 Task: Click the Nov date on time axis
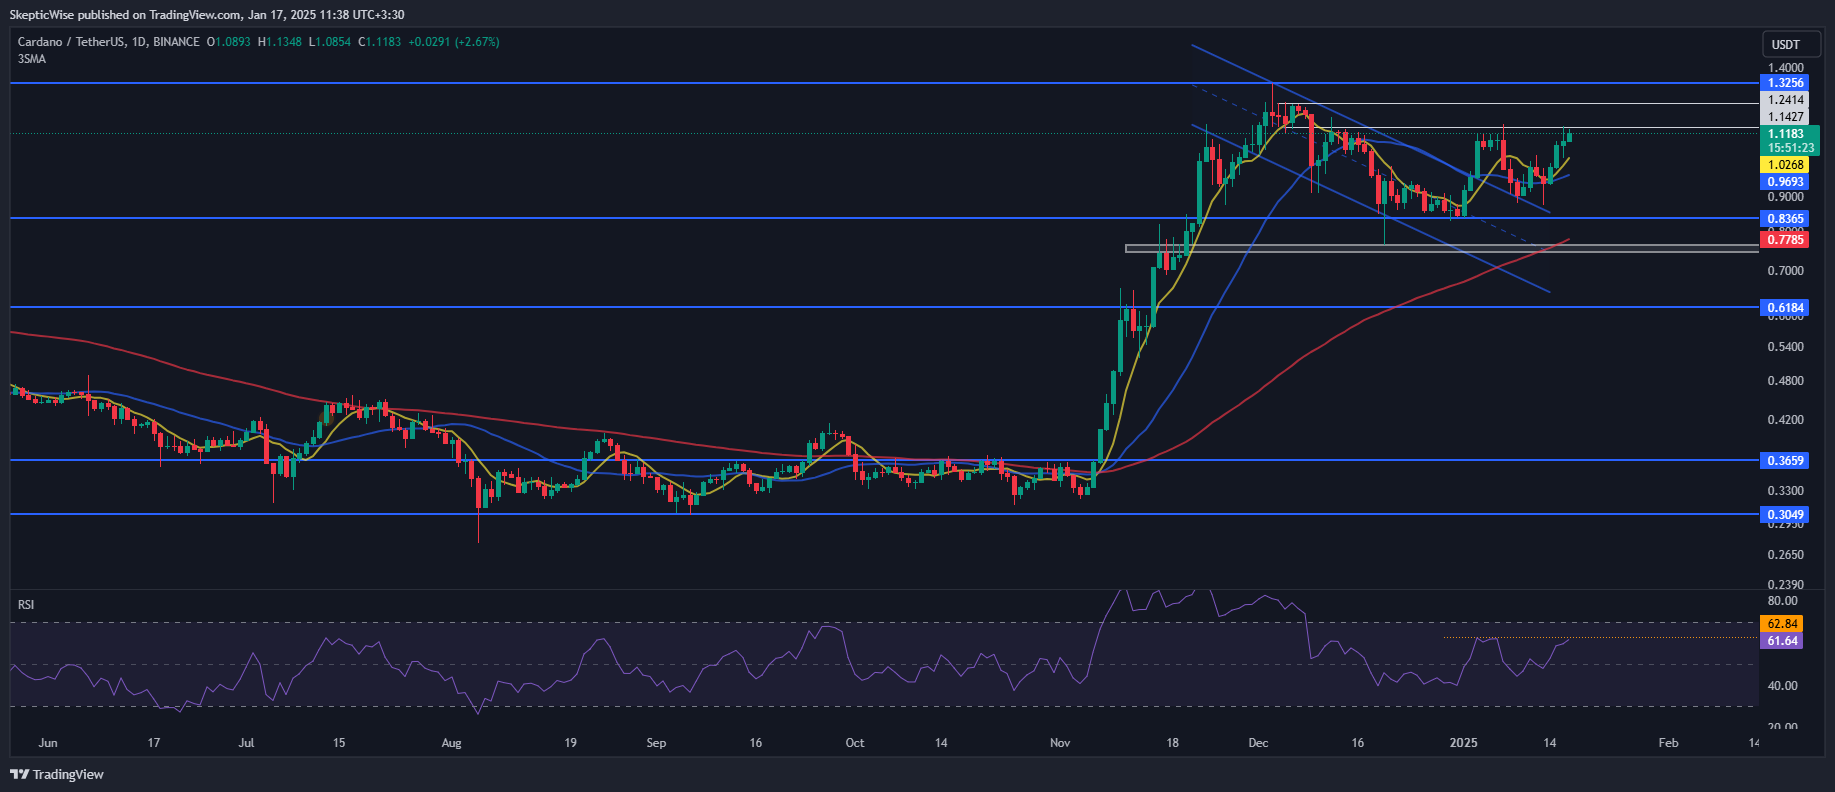pyautogui.click(x=1060, y=743)
